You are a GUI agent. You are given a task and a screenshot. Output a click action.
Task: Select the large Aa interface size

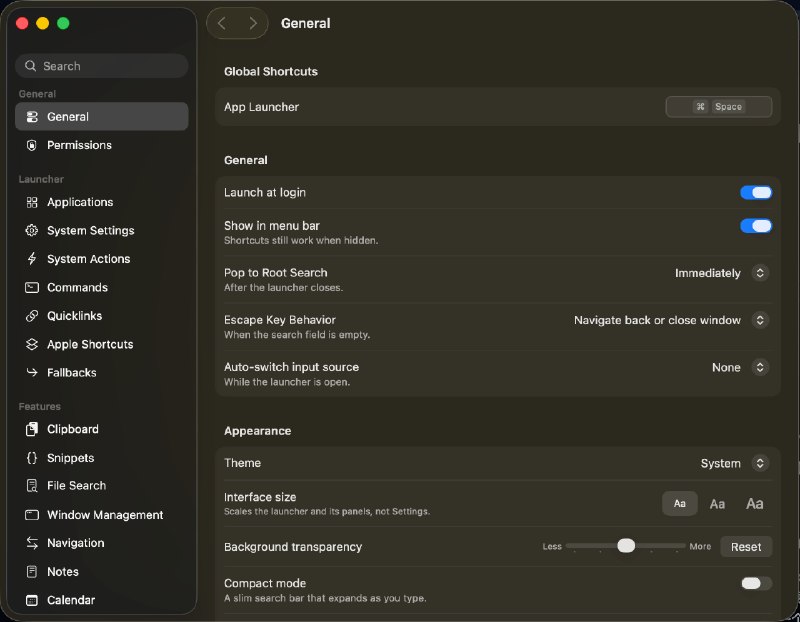click(755, 504)
